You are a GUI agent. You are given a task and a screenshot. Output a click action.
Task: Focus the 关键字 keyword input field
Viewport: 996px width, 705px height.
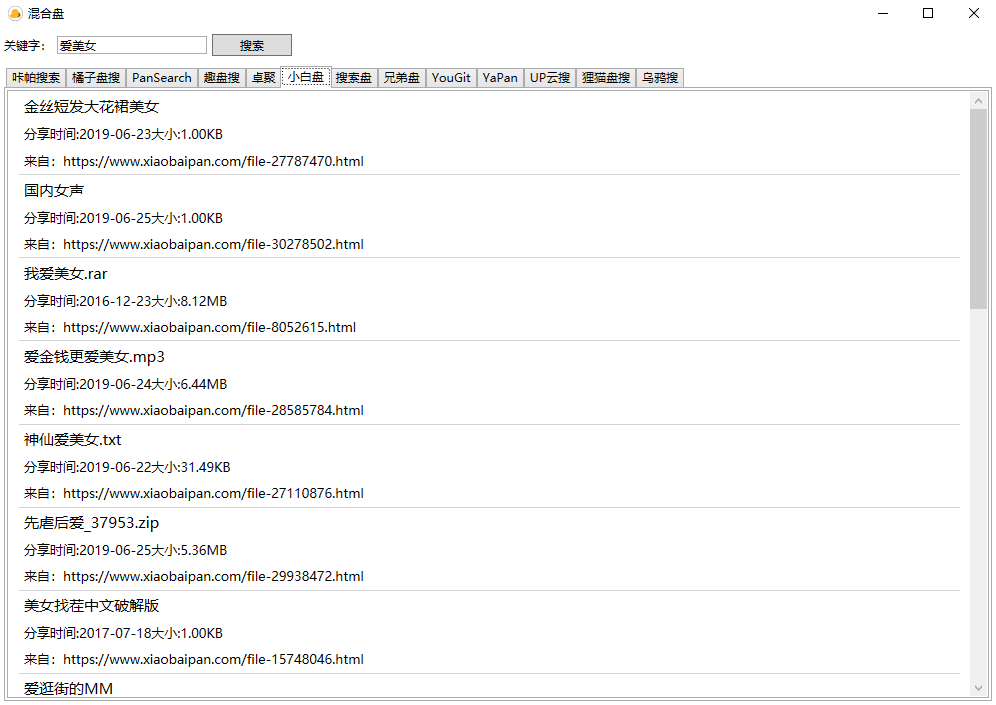[x=131, y=45]
